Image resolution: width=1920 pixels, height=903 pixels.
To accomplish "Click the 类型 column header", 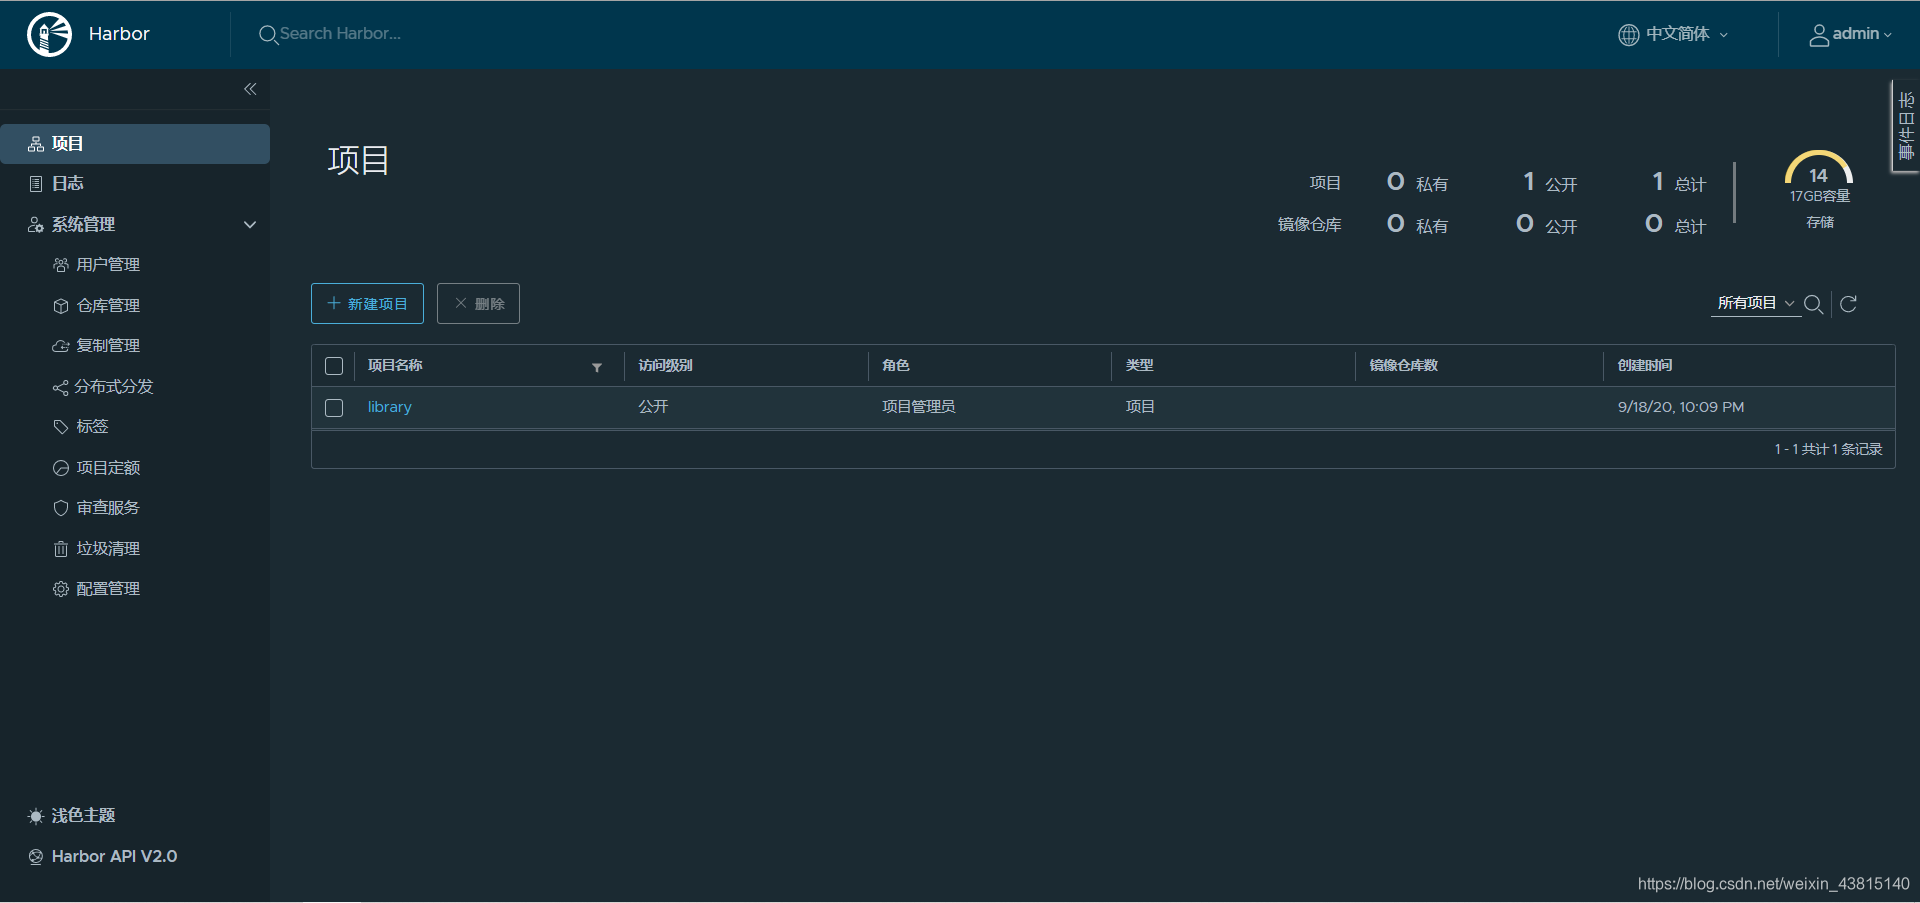I will click(x=1140, y=366).
